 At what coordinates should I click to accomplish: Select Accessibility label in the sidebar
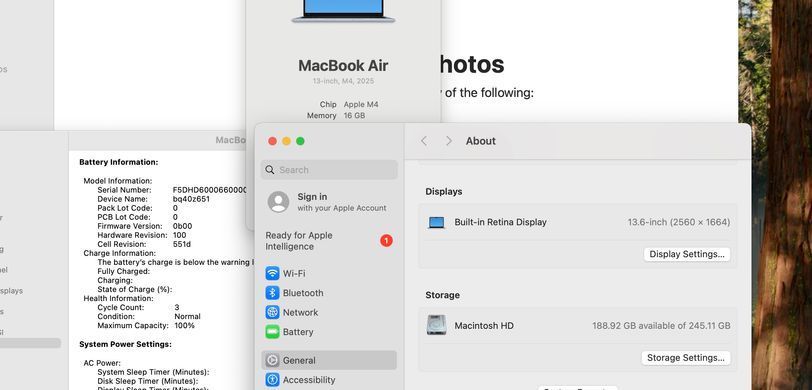pyautogui.click(x=309, y=380)
